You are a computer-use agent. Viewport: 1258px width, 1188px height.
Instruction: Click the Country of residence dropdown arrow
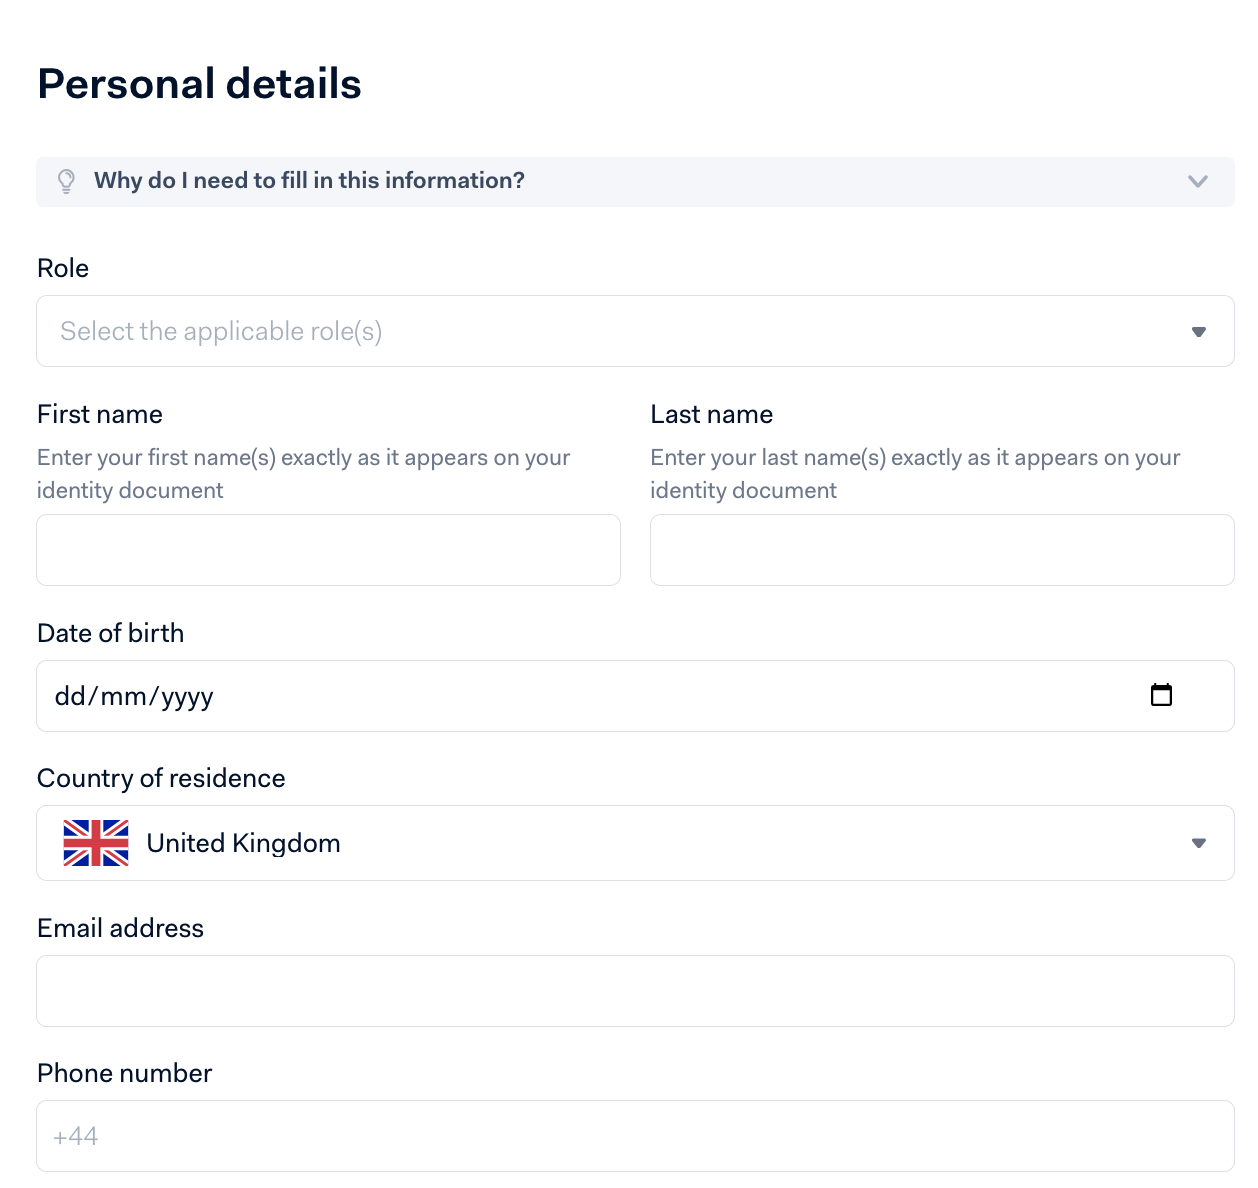coord(1198,843)
